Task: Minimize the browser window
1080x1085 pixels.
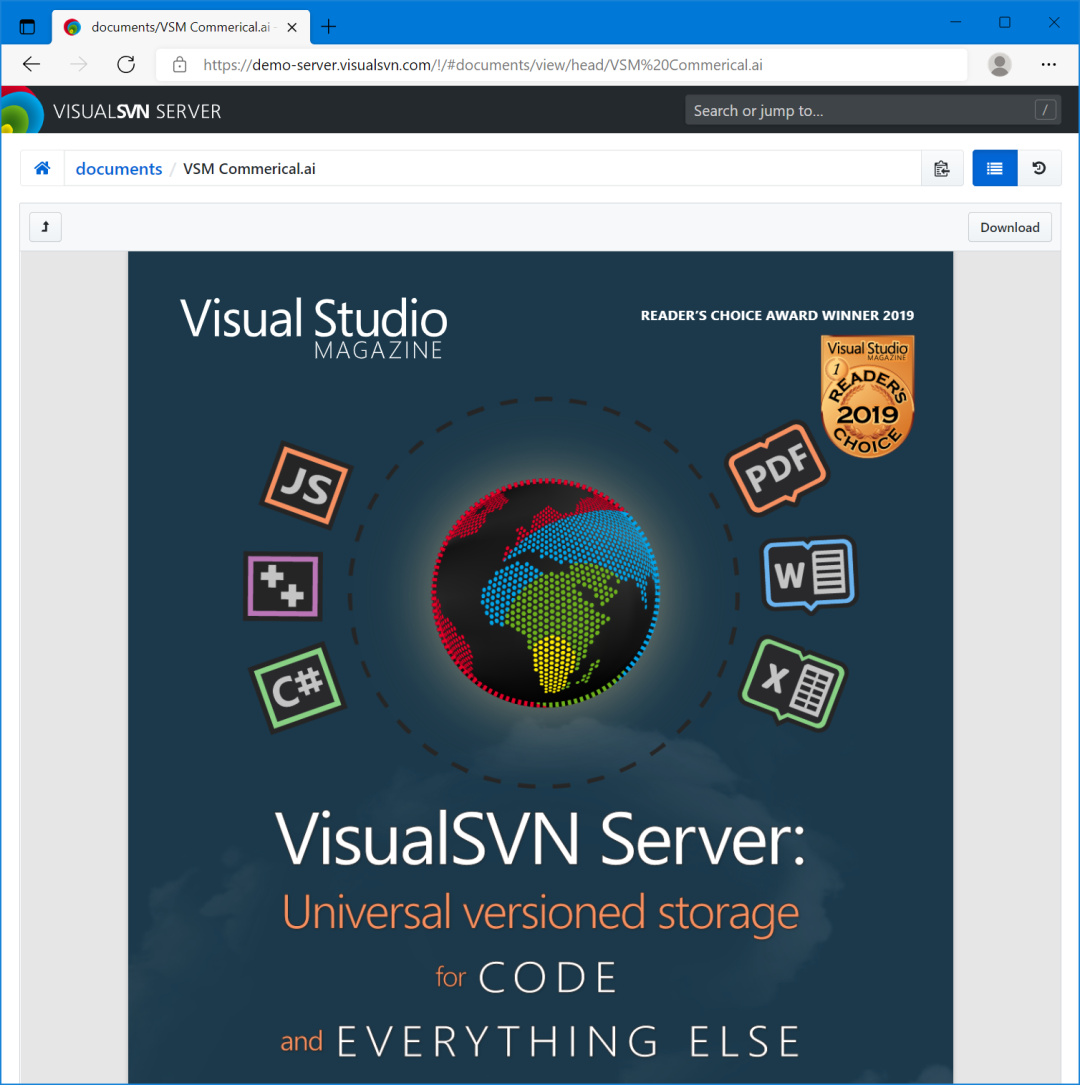Action: 955,22
